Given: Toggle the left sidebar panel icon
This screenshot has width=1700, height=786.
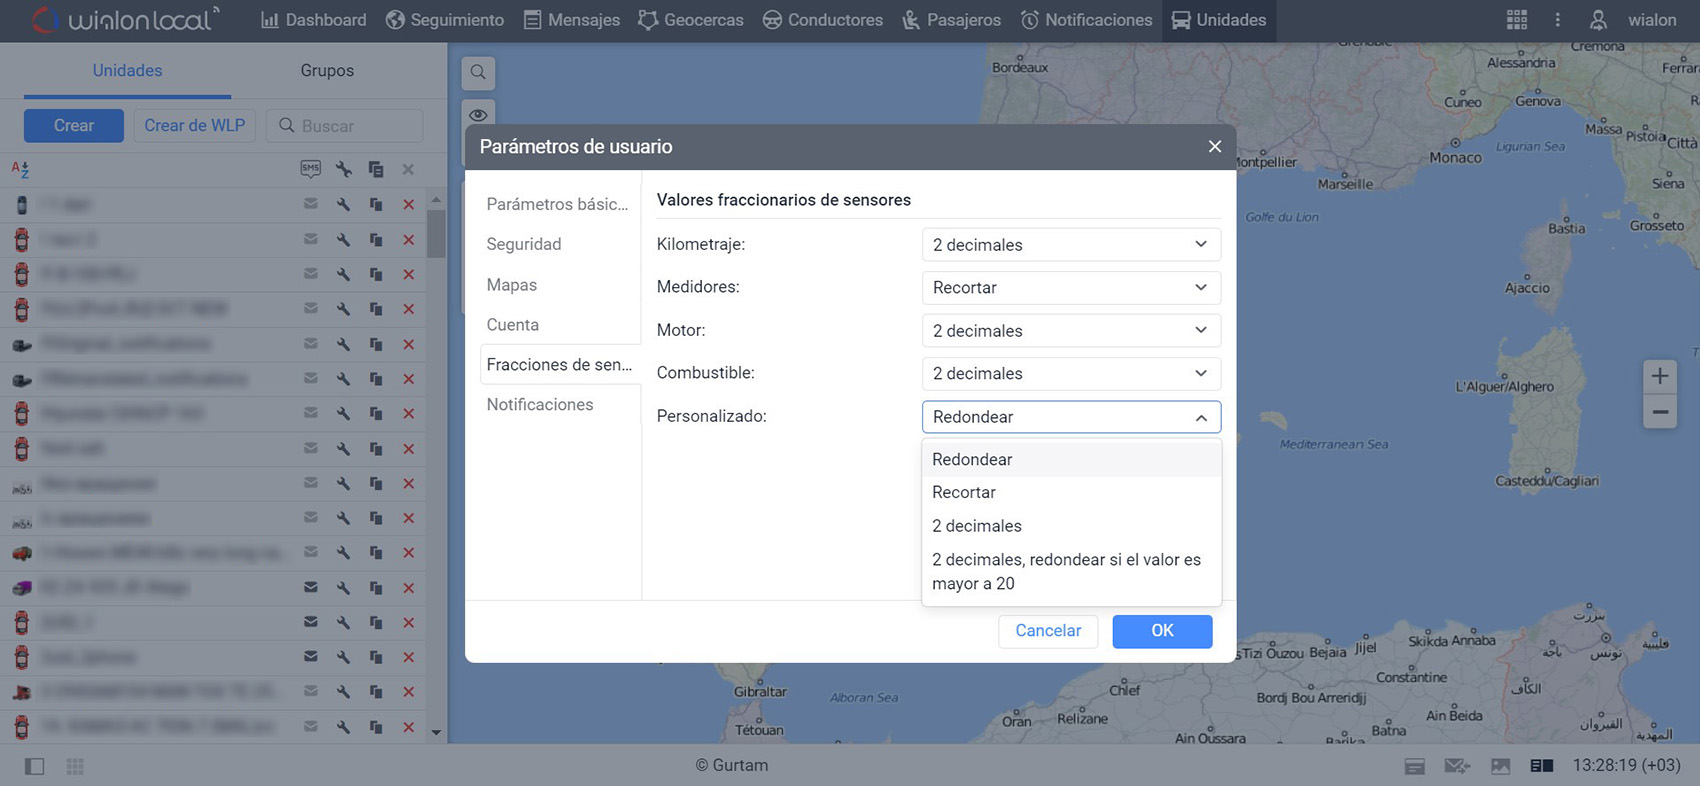Looking at the screenshot, I should (x=34, y=766).
